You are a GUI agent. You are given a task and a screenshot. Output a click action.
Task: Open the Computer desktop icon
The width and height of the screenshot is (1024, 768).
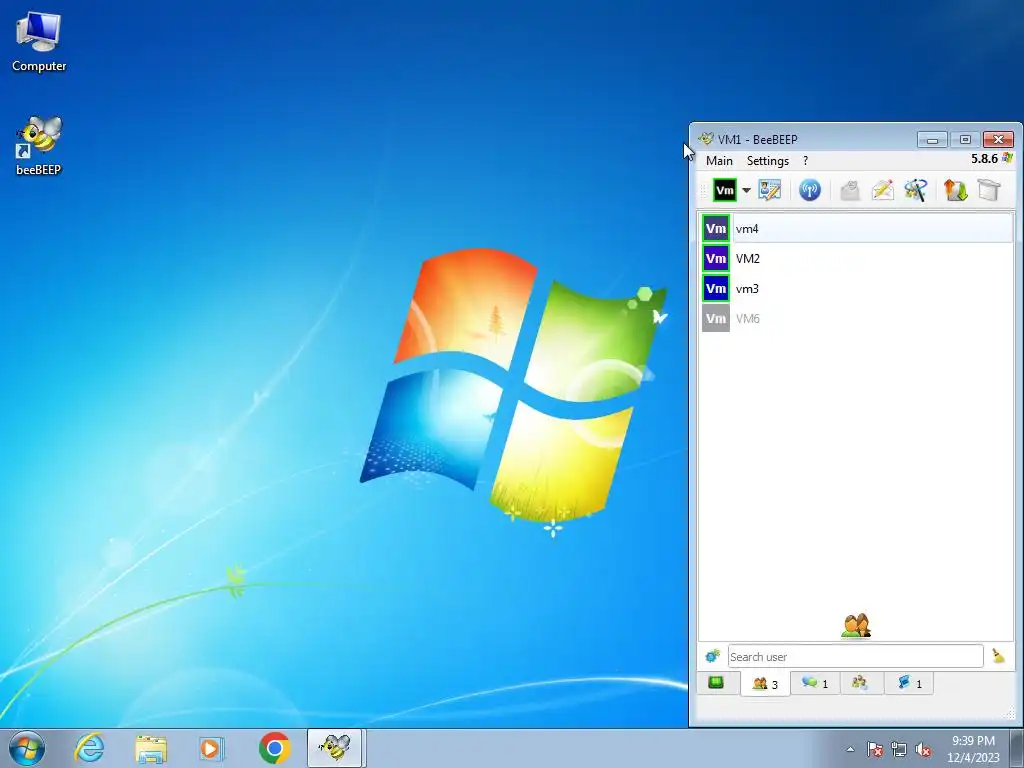tap(39, 41)
